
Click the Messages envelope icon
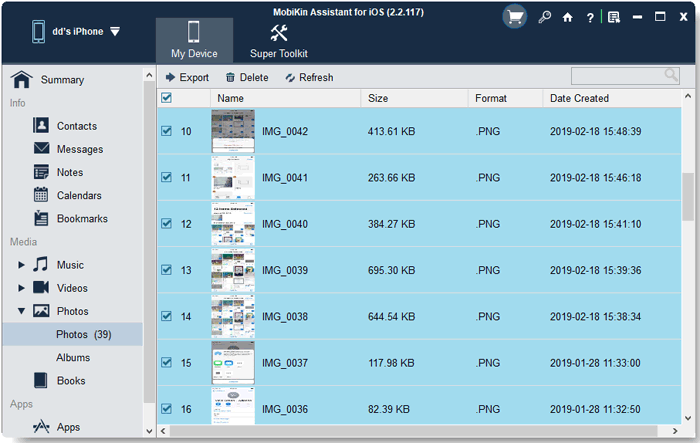(x=42, y=148)
